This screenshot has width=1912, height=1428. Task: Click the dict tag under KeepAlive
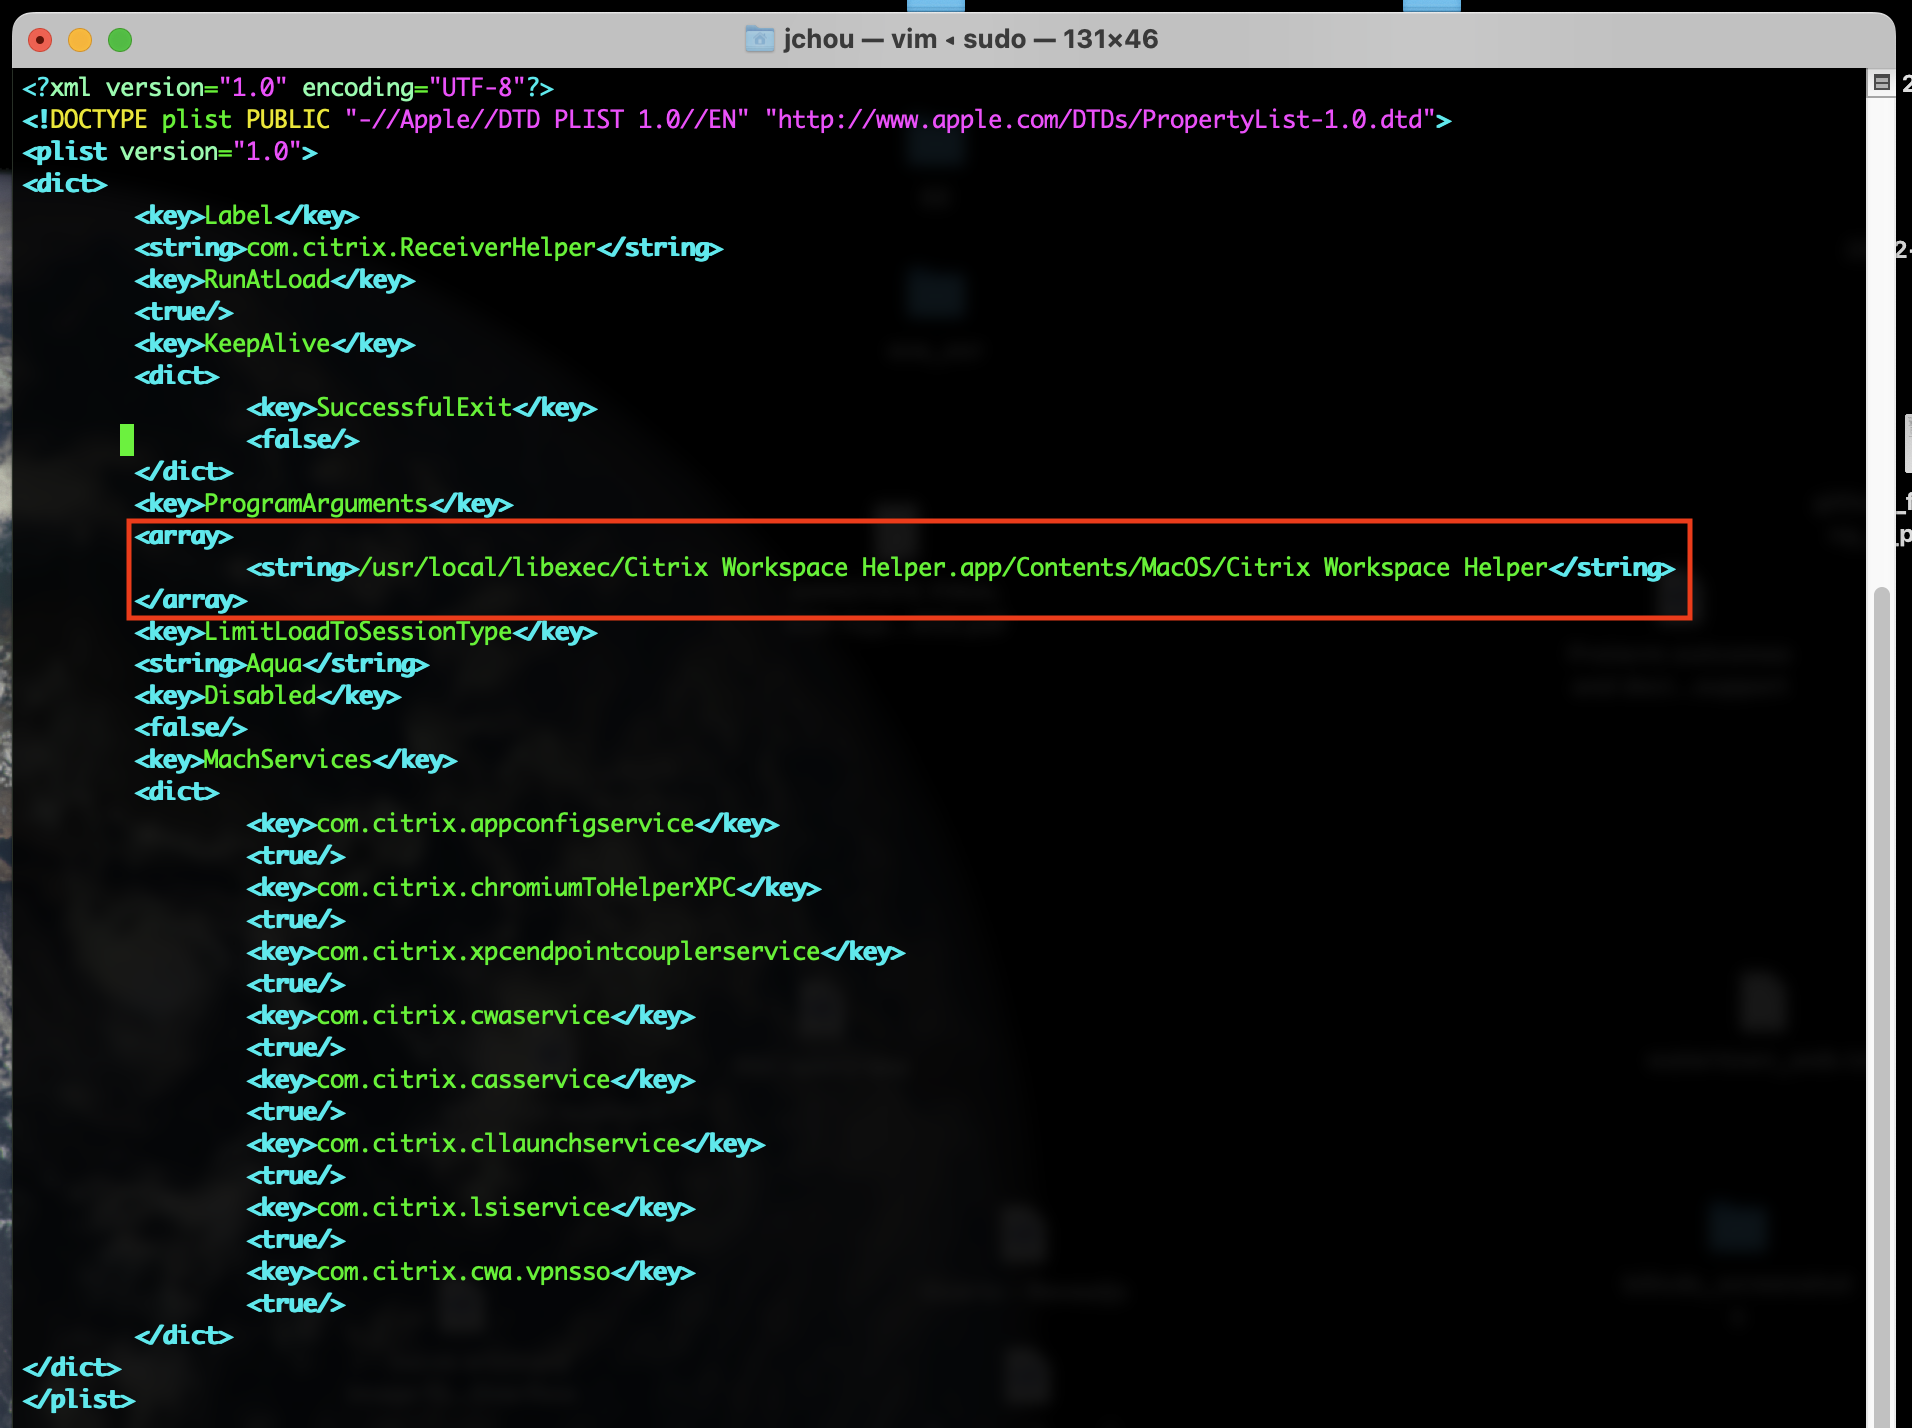point(177,376)
